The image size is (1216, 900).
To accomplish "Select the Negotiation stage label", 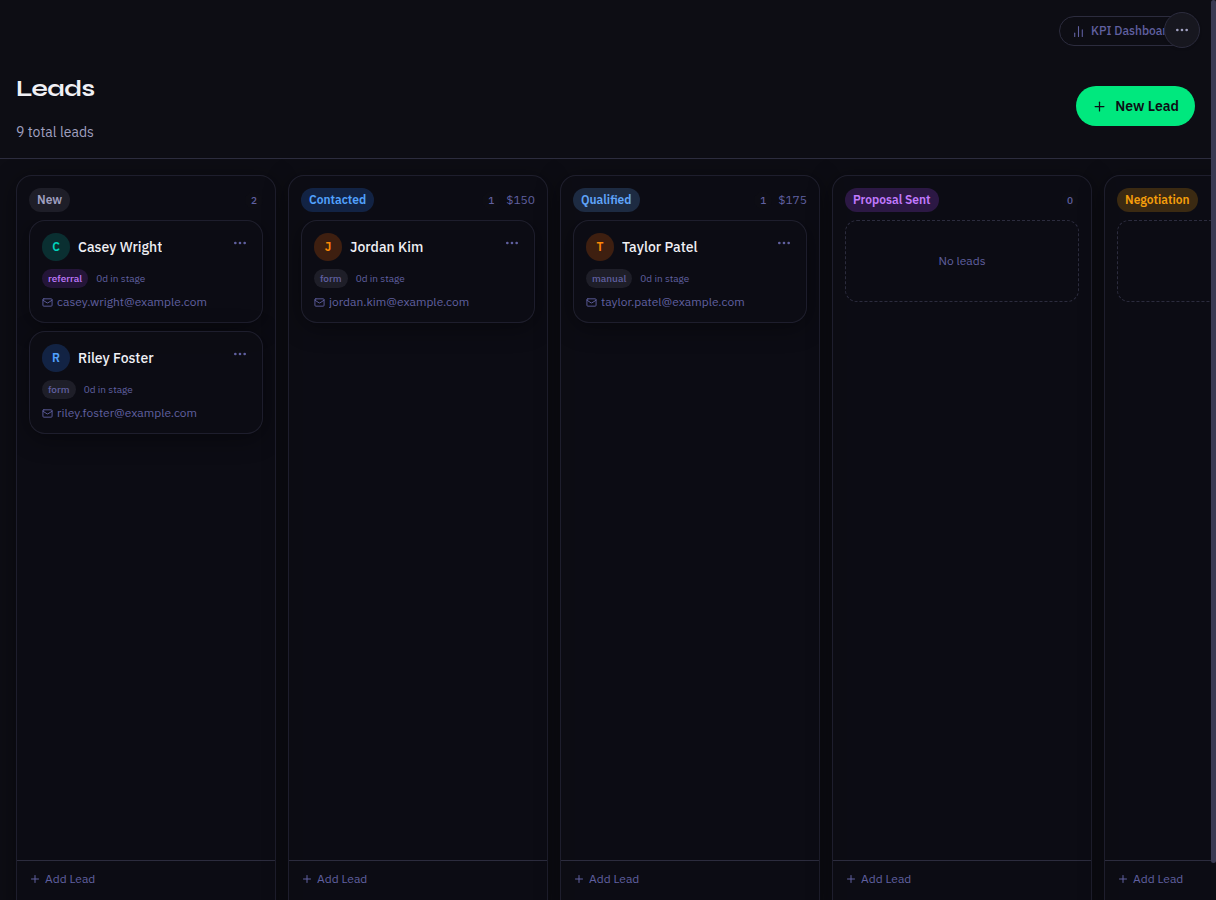I will point(1157,200).
